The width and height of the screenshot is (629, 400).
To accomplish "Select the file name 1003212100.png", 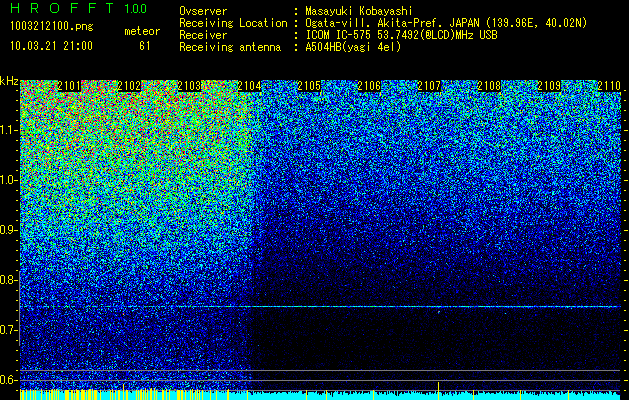I will [52, 27].
